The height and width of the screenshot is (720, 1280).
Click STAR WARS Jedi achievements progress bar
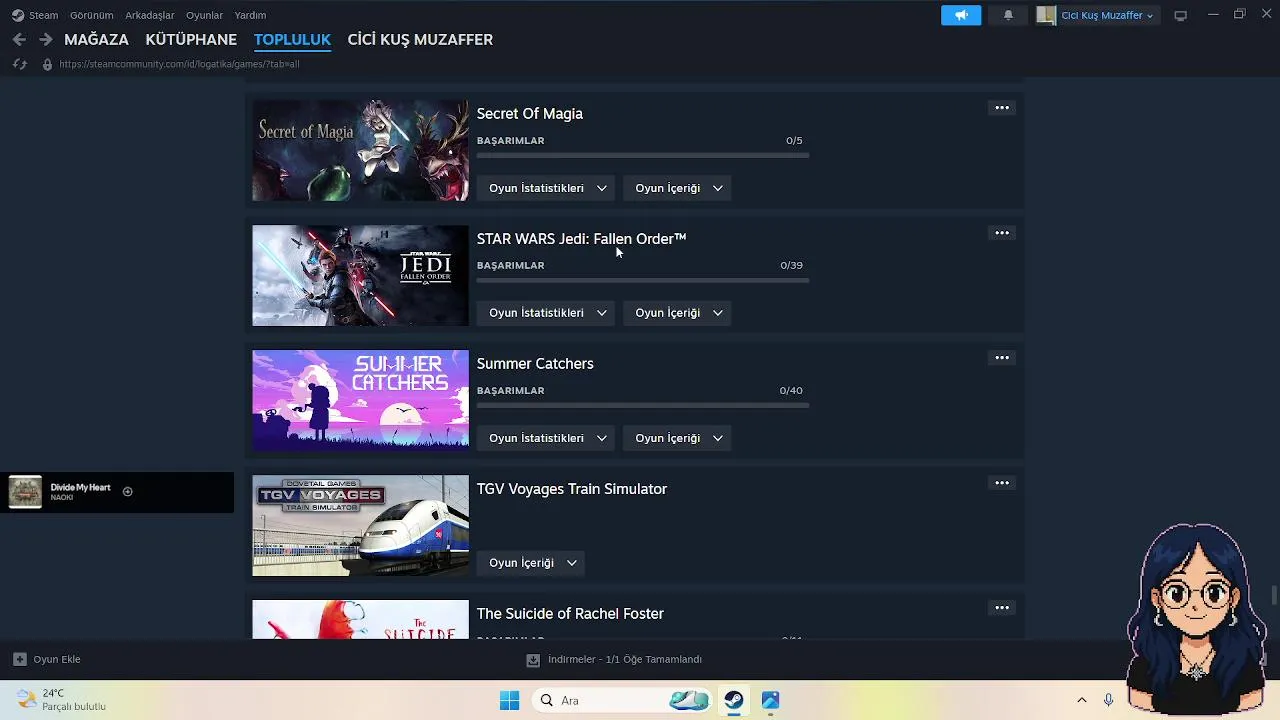coord(643,281)
